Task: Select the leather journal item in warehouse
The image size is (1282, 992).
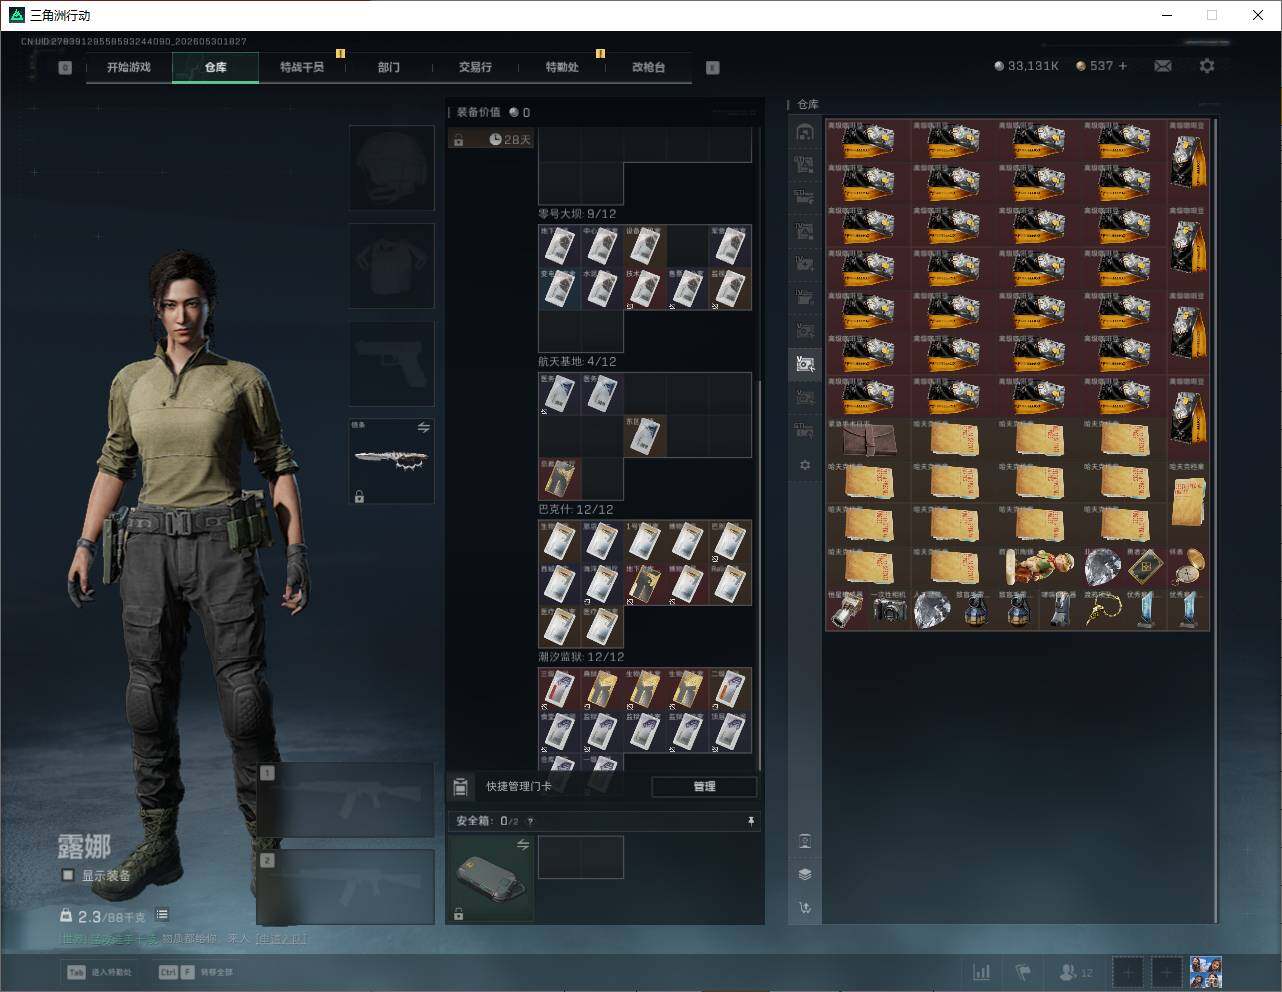Action: pyautogui.click(x=868, y=439)
